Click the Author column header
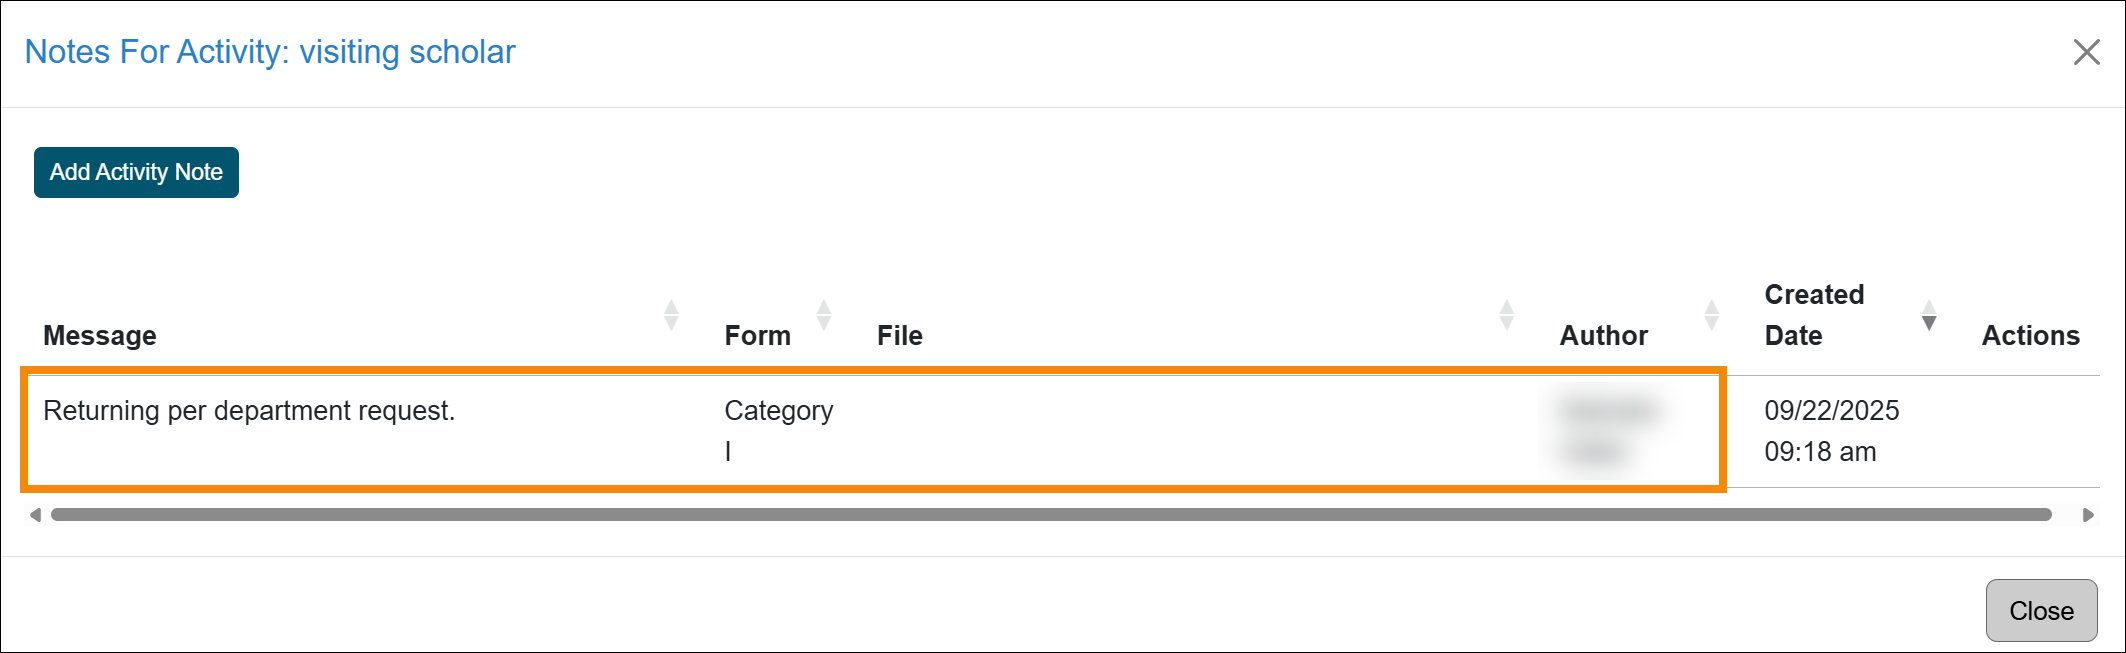Image resolution: width=2126 pixels, height=653 pixels. tap(1603, 335)
